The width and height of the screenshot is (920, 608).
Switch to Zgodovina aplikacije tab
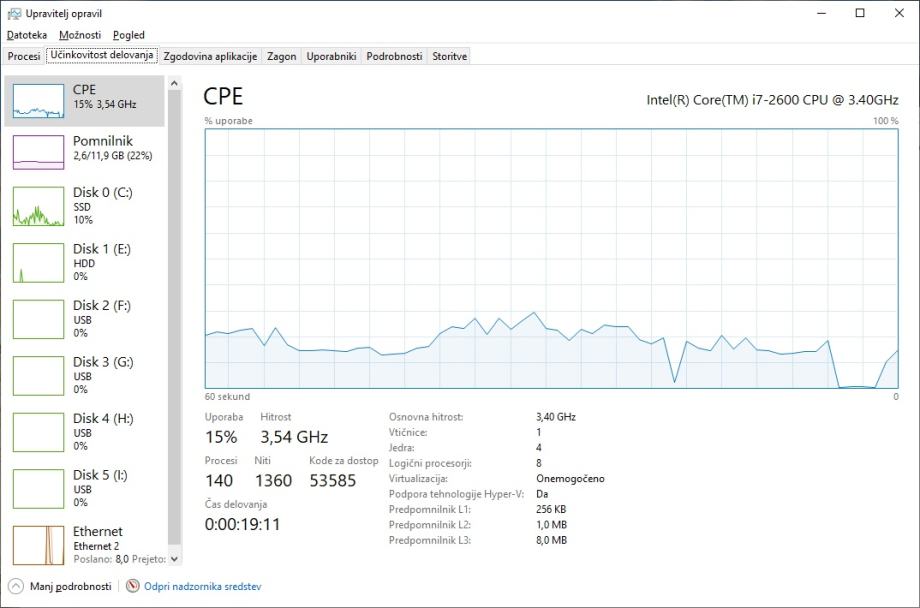pos(210,56)
